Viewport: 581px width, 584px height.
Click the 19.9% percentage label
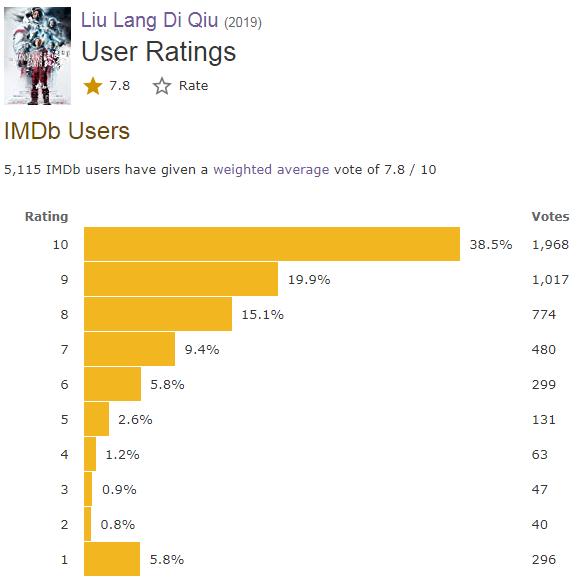point(309,280)
